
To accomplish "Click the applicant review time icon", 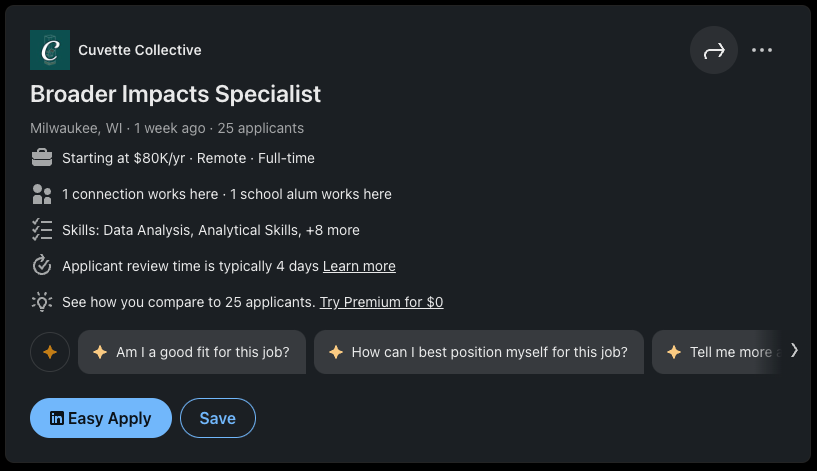I will 42,266.
